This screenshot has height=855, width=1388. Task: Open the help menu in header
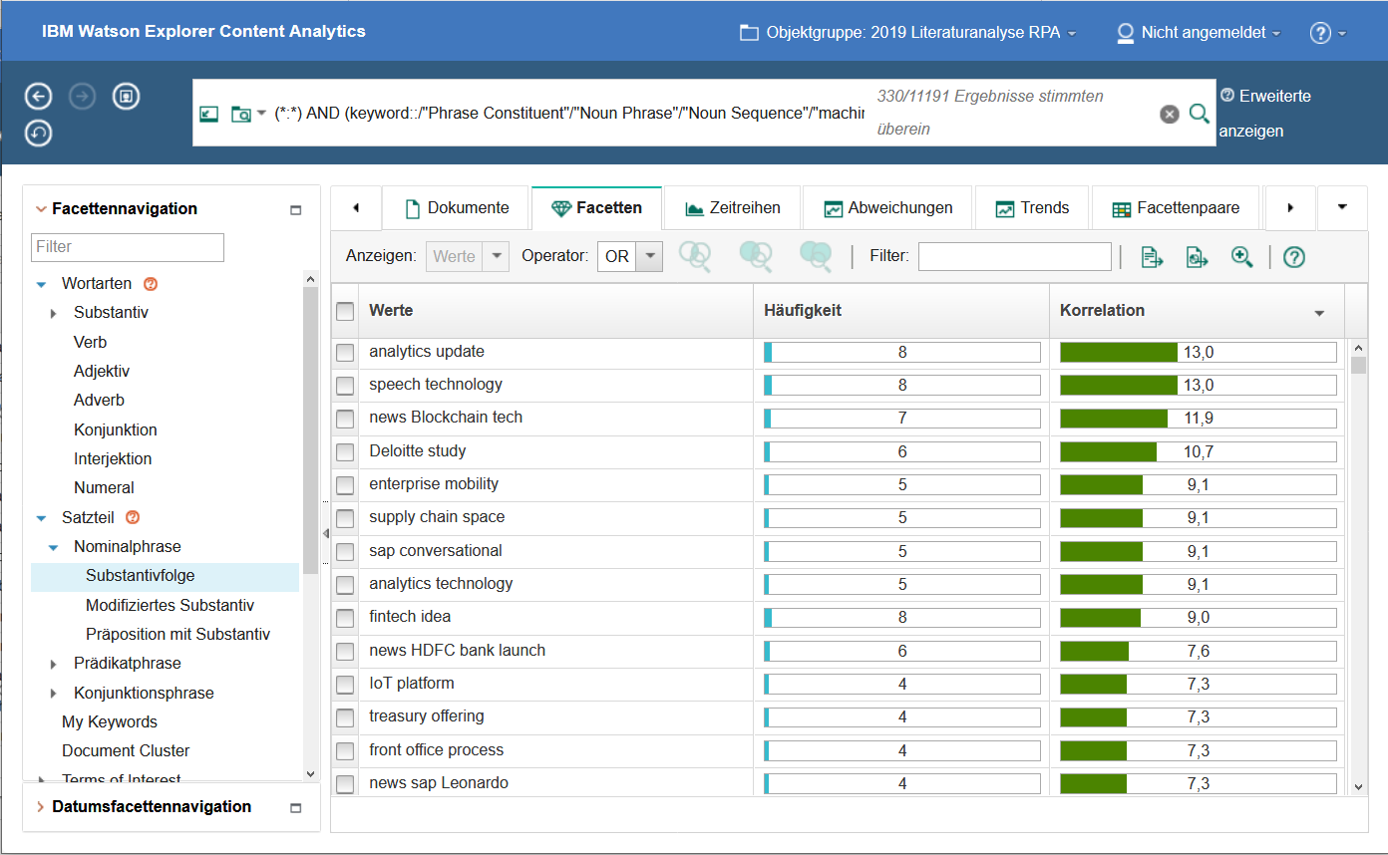click(1327, 33)
